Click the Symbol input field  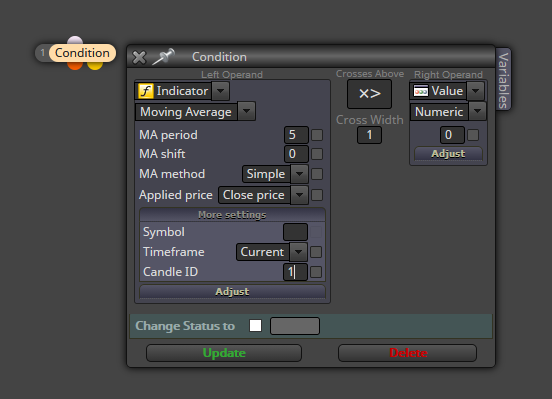295,232
